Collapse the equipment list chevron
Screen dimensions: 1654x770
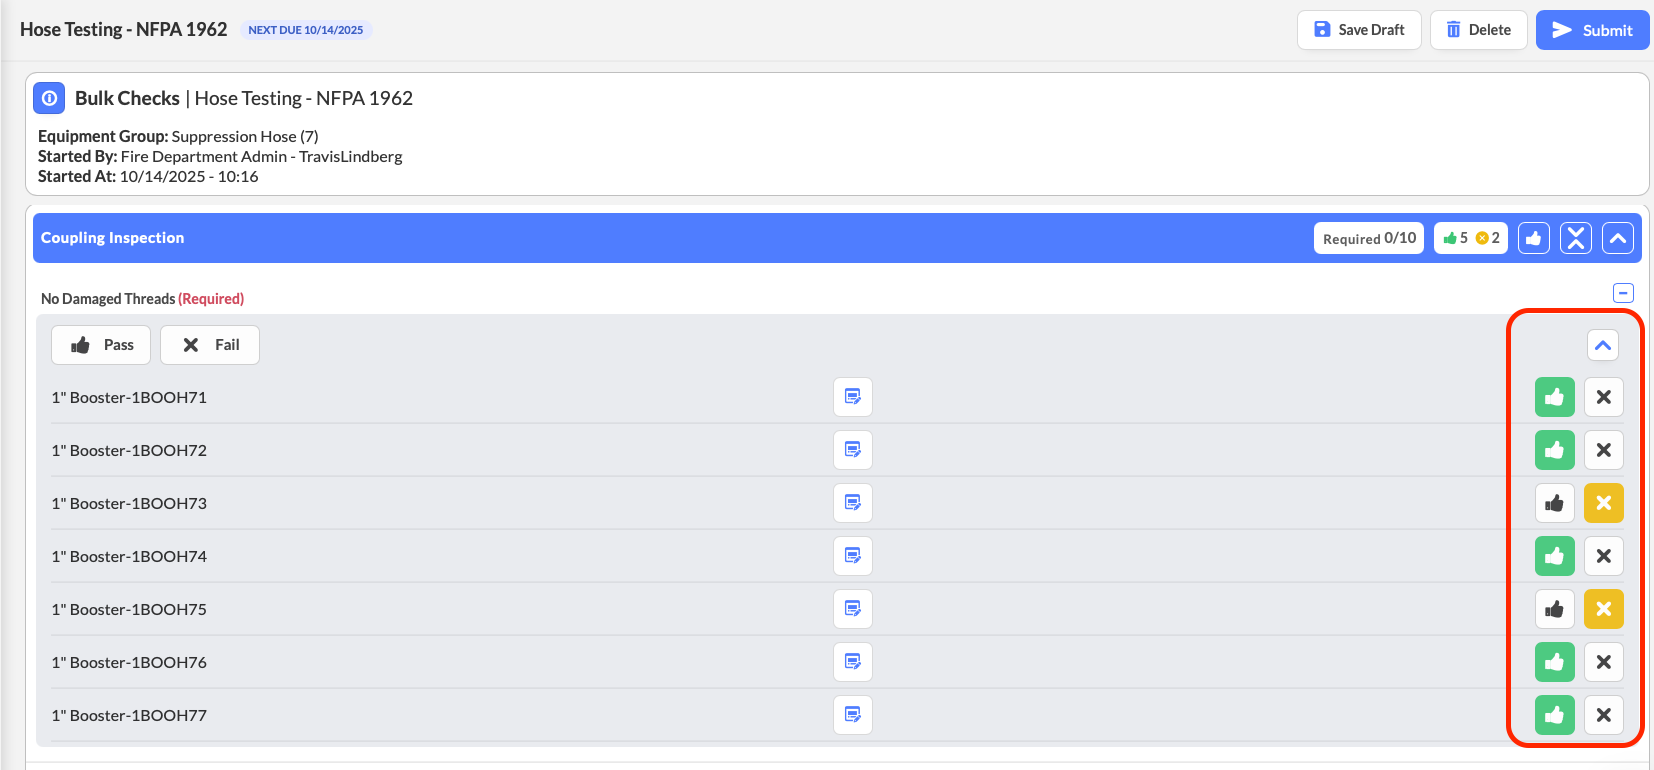click(1602, 345)
